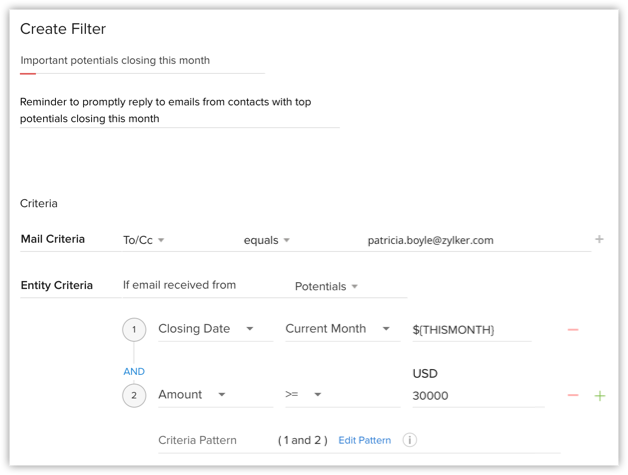
Task: Add a new criteria row with the green plus
Action: pyautogui.click(x=600, y=396)
